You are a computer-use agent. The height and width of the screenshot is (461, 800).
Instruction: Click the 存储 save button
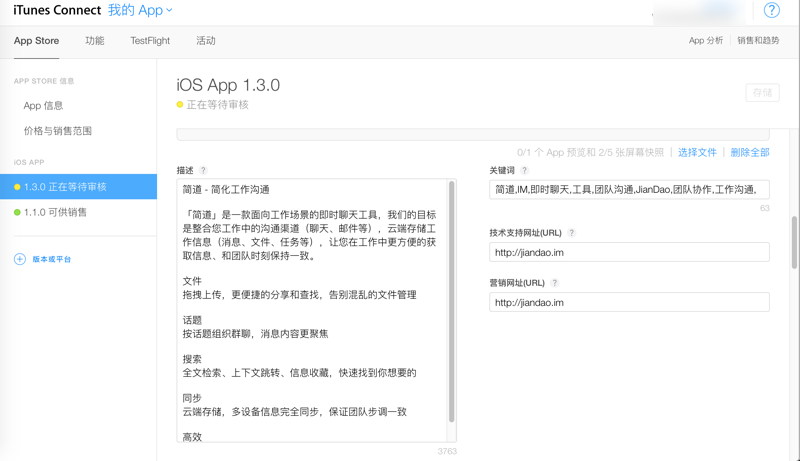pos(762,93)
